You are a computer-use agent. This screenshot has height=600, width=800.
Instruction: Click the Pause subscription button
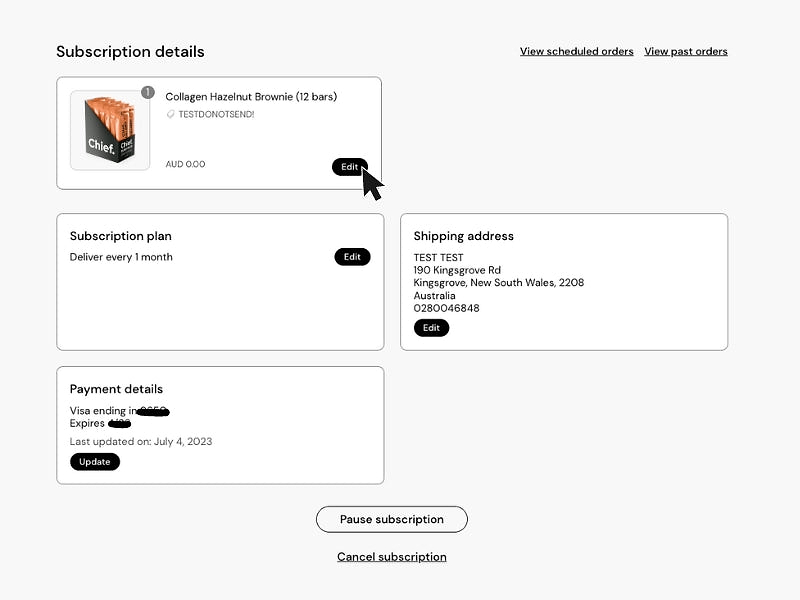pos(392,519)
